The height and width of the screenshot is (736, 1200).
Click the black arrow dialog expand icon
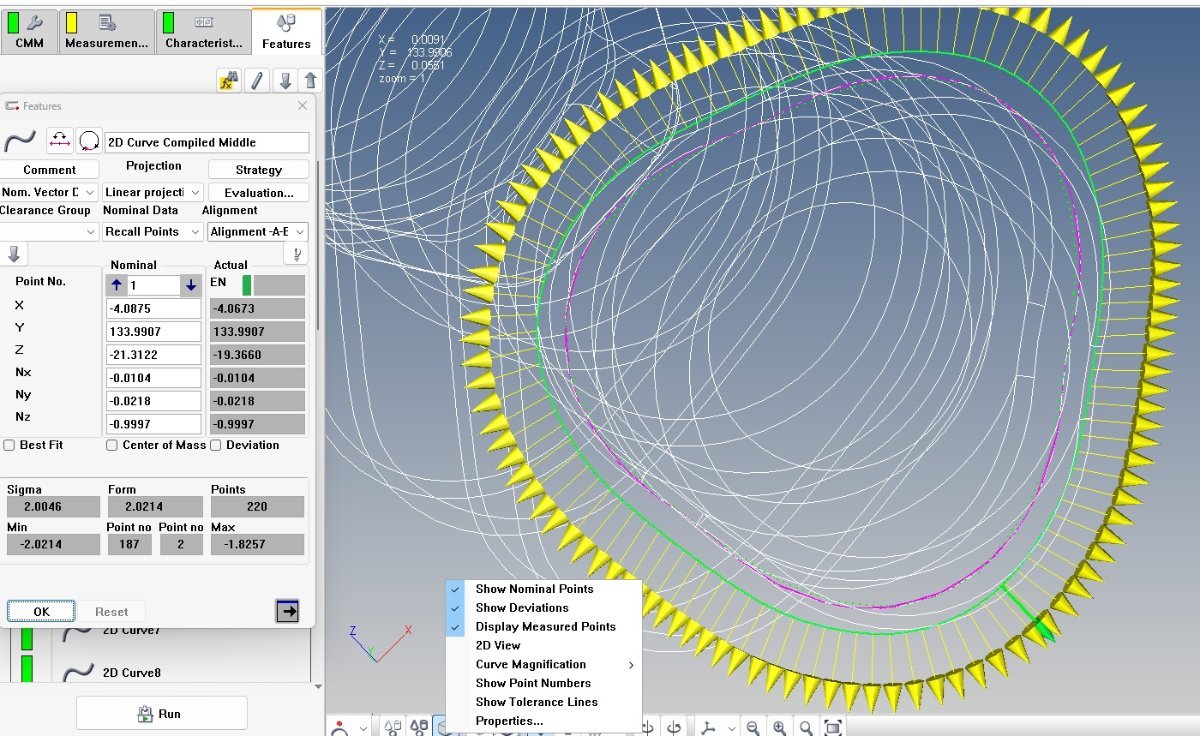pyautogui.click(x=287, y=611)
